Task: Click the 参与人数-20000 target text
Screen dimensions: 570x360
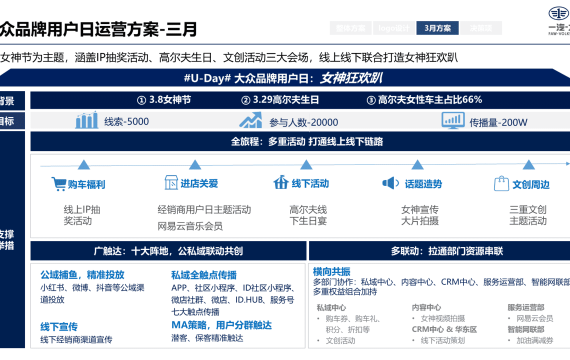Action: pos(304,123)
